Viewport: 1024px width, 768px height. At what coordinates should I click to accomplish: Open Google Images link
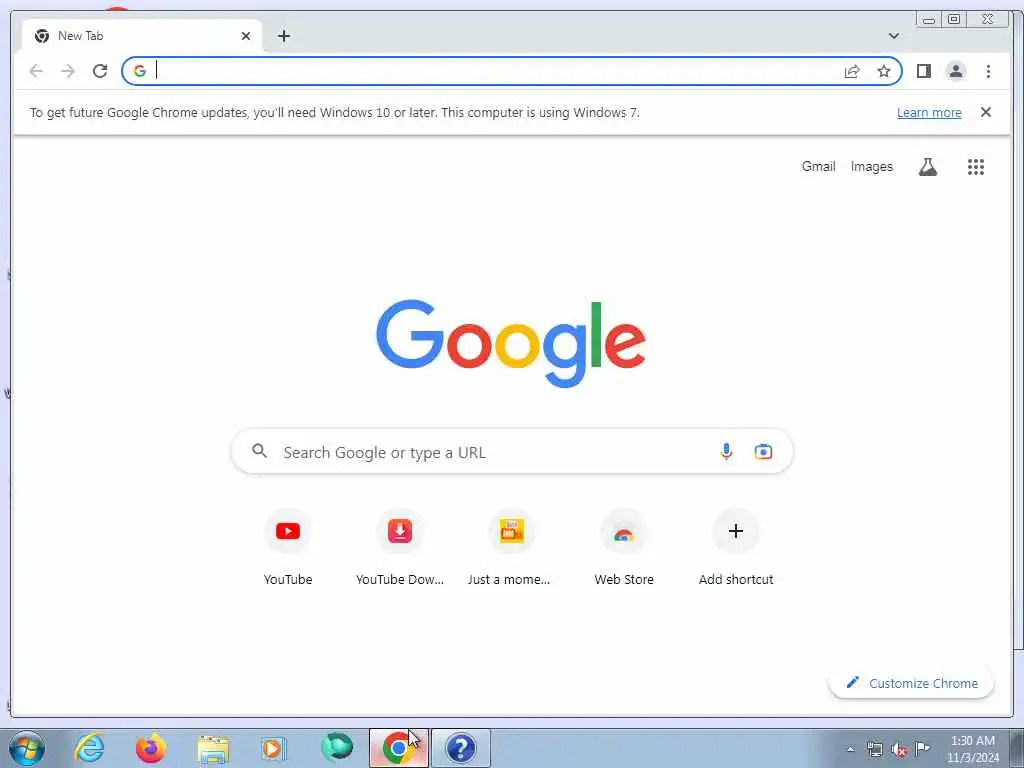(x=871, y=167)
